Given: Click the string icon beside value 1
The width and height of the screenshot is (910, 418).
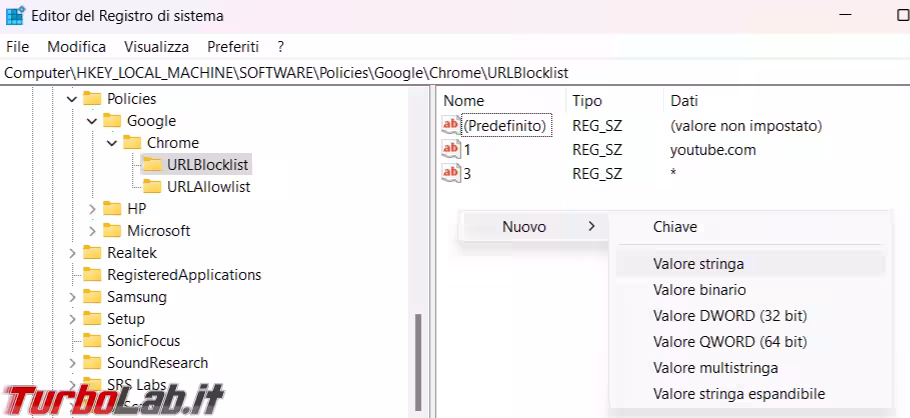Looking at the screenshot, I should [451, 150].
